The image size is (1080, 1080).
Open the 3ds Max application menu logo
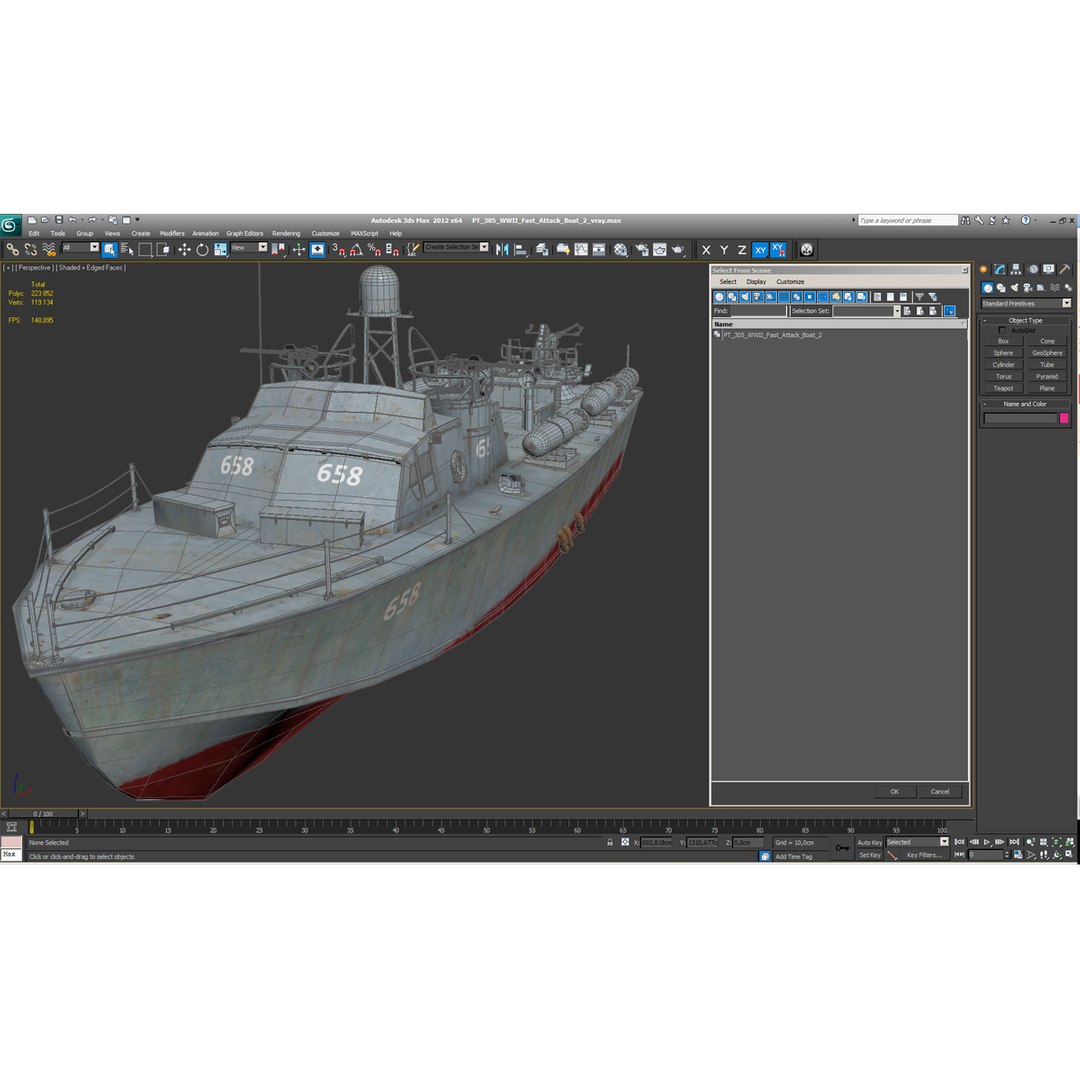click(10, 225)
